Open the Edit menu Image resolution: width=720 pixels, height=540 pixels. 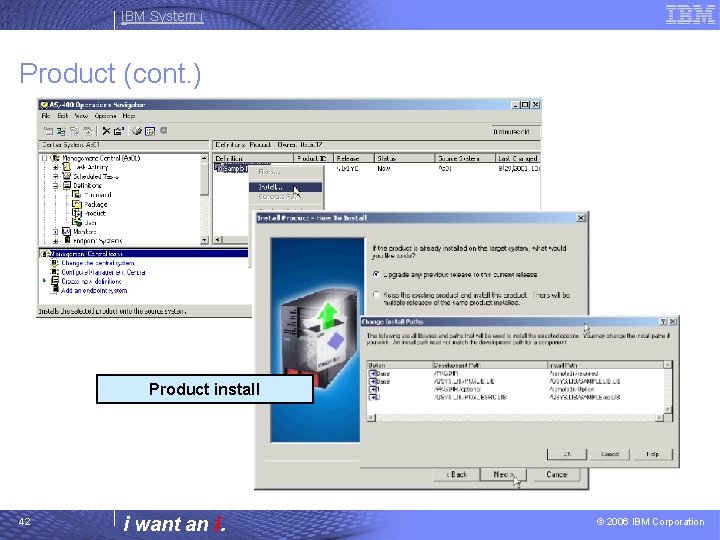coord(62,116)
